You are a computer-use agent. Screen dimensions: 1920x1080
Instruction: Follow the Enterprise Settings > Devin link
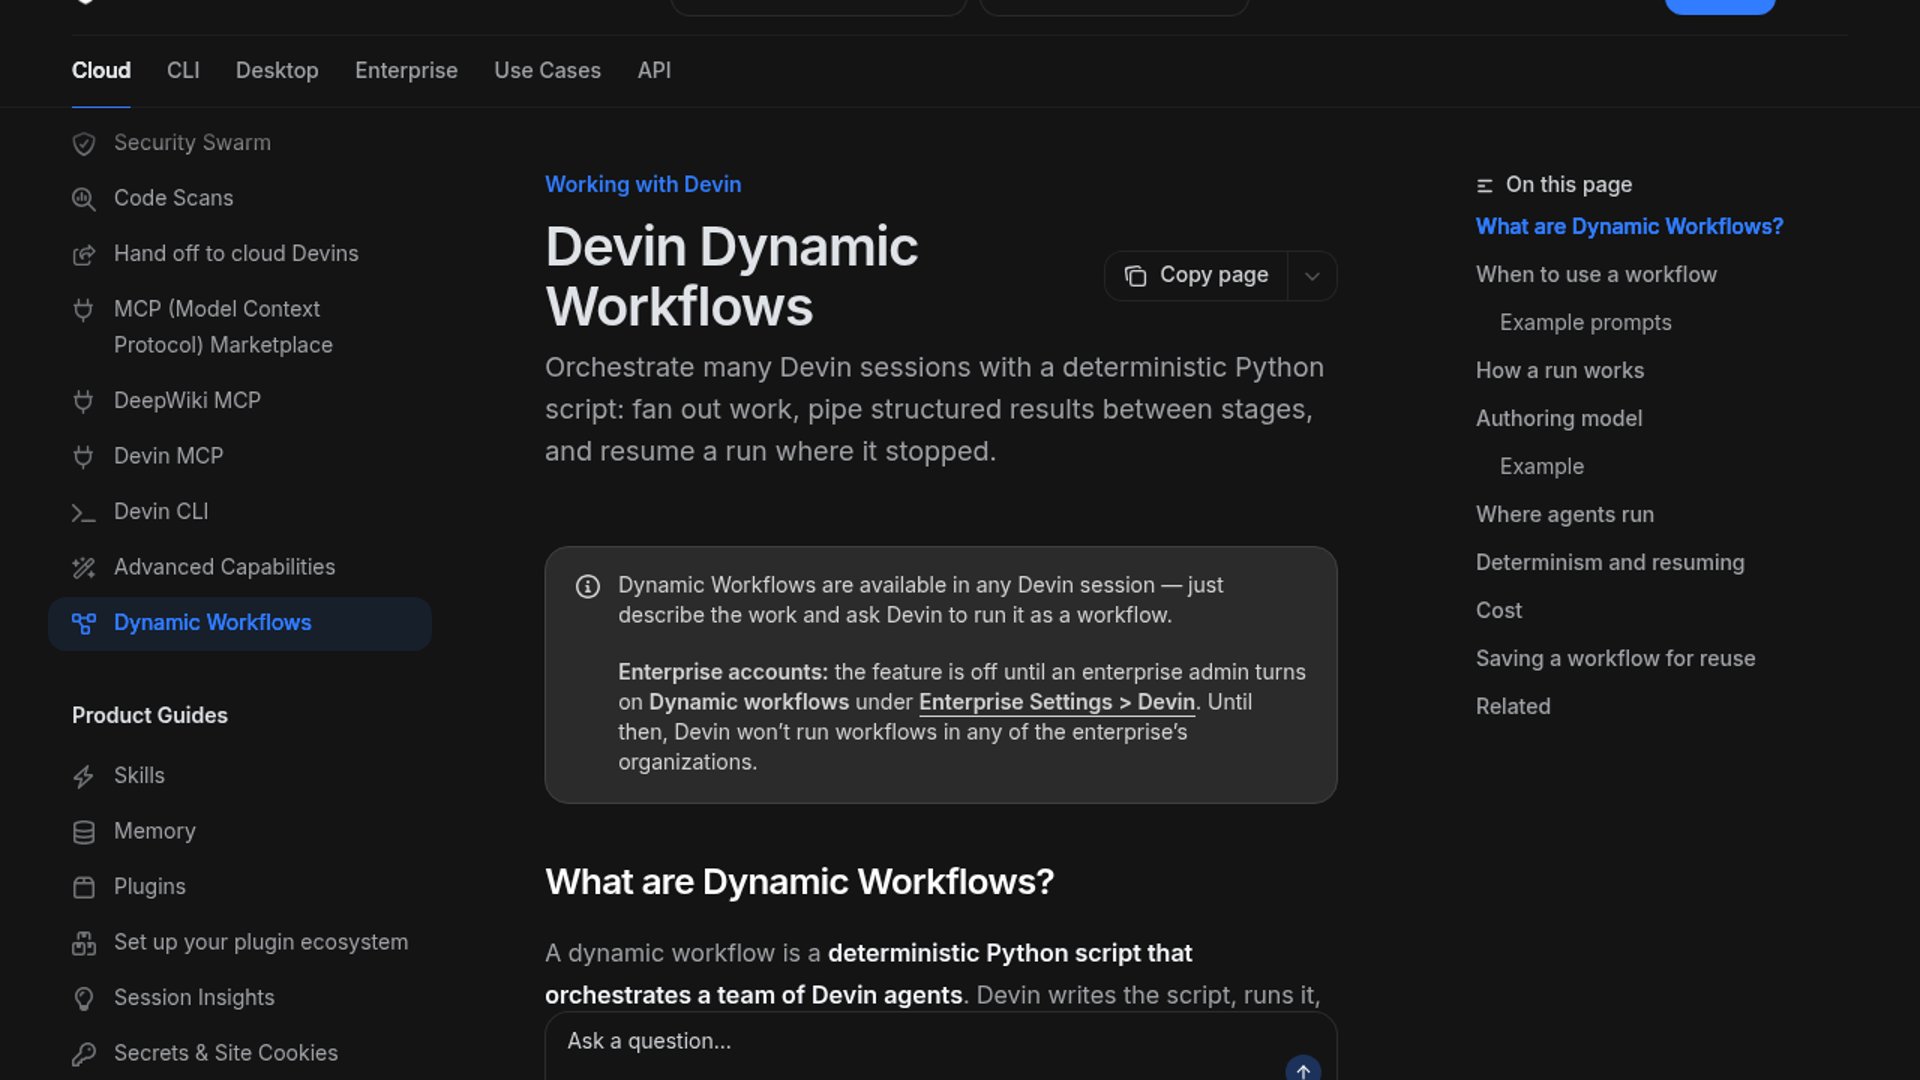tap(1056, 702)
